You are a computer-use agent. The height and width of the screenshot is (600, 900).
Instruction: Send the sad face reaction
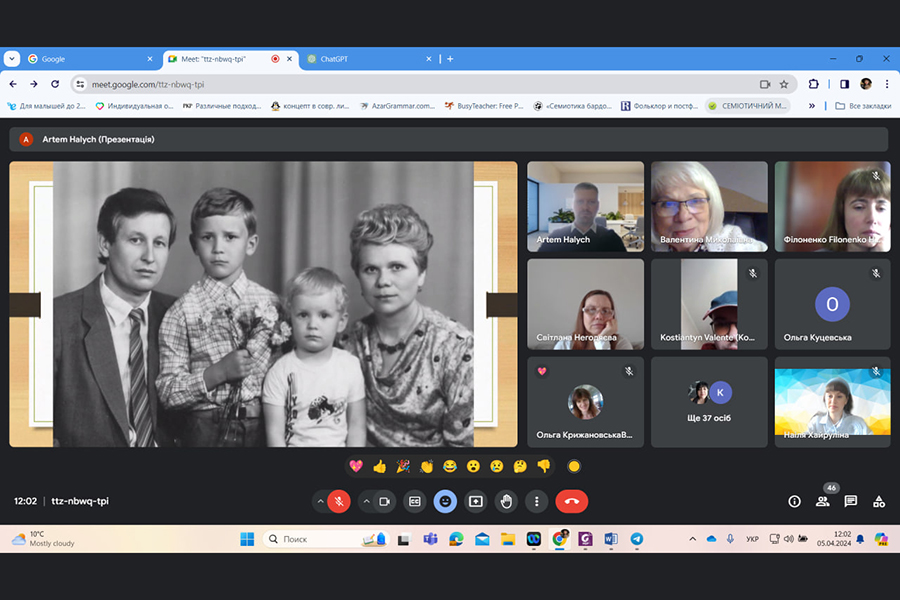click(497, 466)
